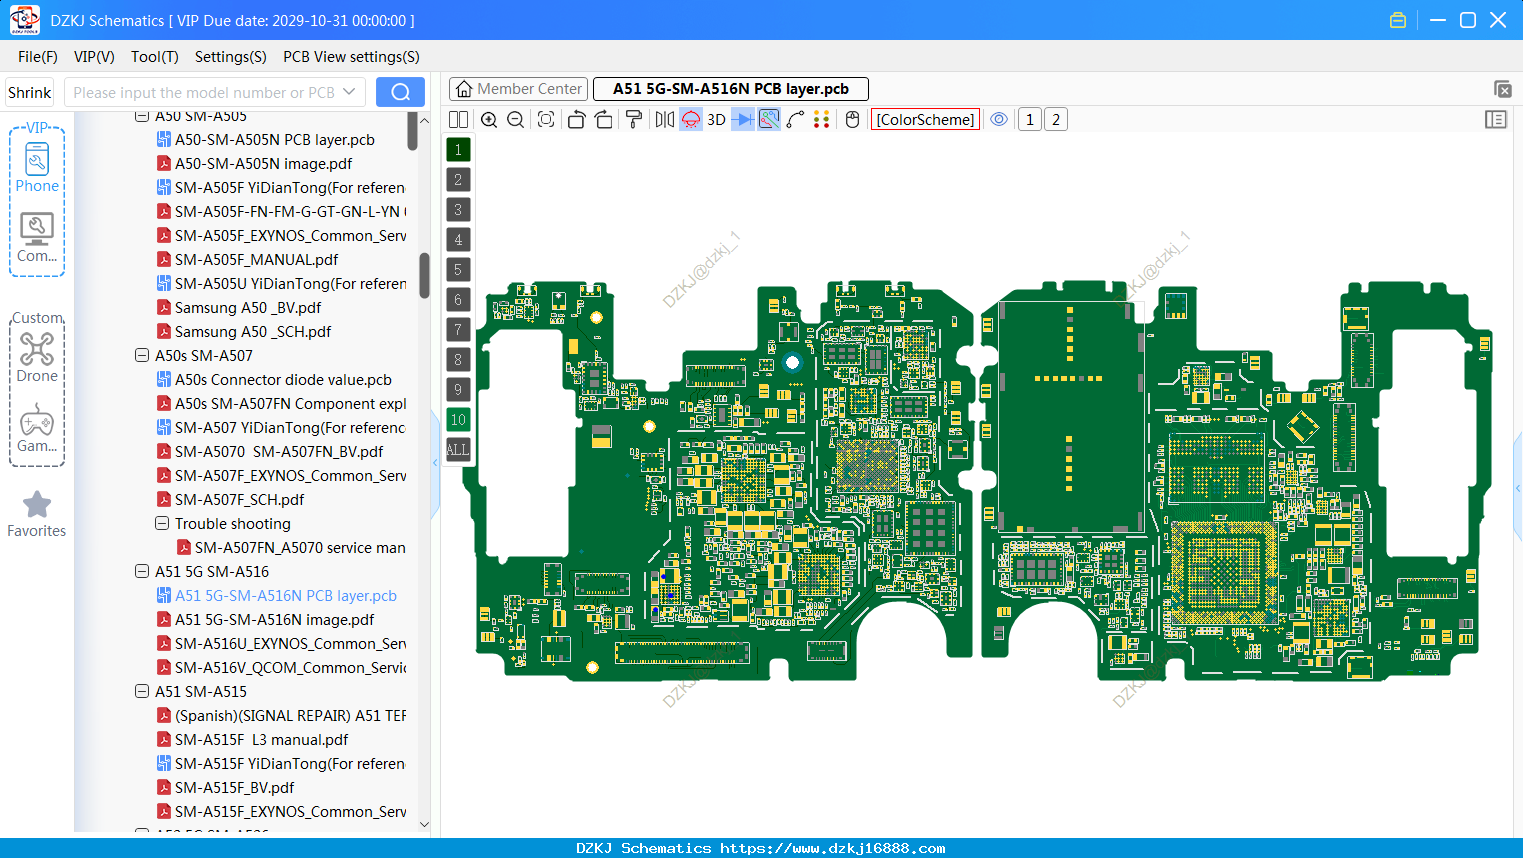Open Favorites
This screenshot has width=1523, height=858.
click(x=37, y=514)
